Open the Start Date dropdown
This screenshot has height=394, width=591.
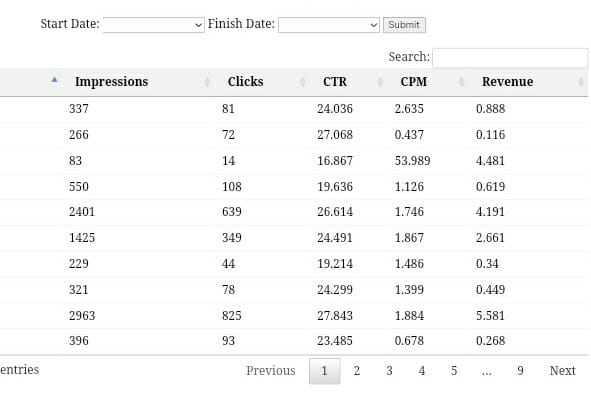pos(154,25)
